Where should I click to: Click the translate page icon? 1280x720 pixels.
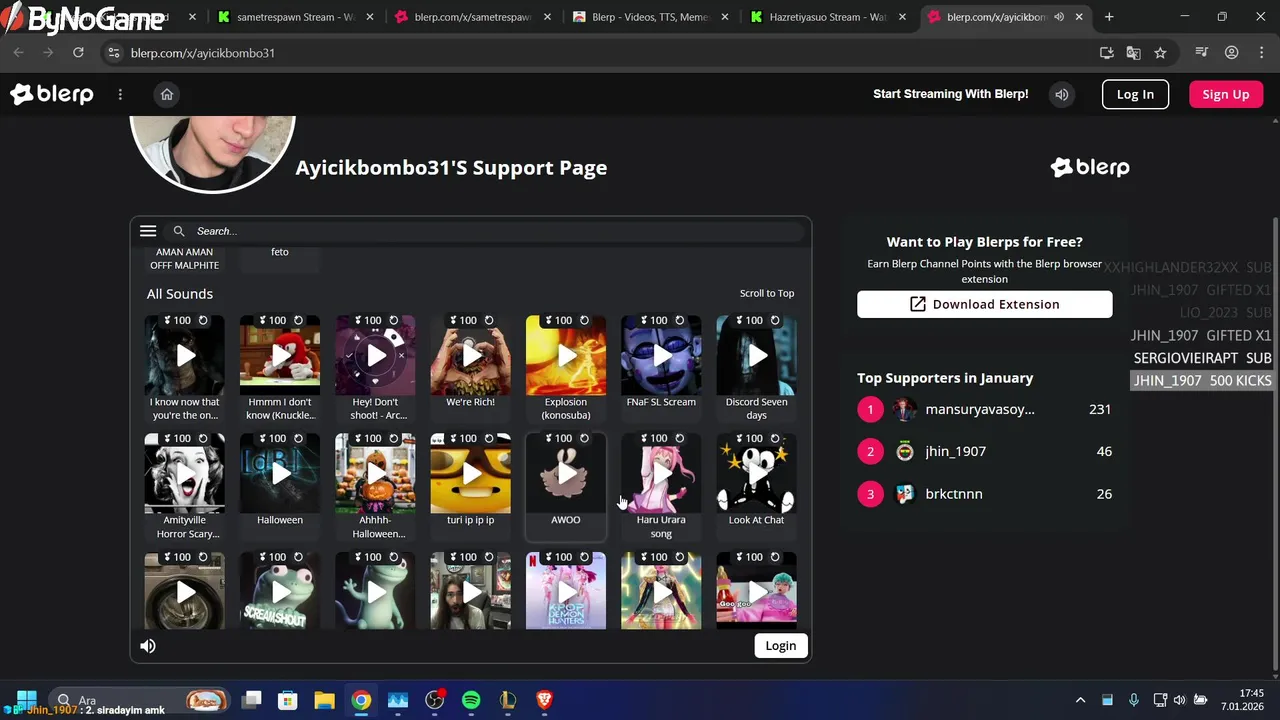[x=1133, y=52]
